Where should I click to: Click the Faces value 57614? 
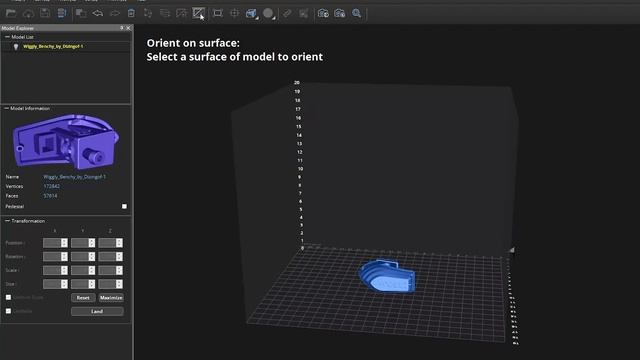pyautogui.click(x=50, y=196)
